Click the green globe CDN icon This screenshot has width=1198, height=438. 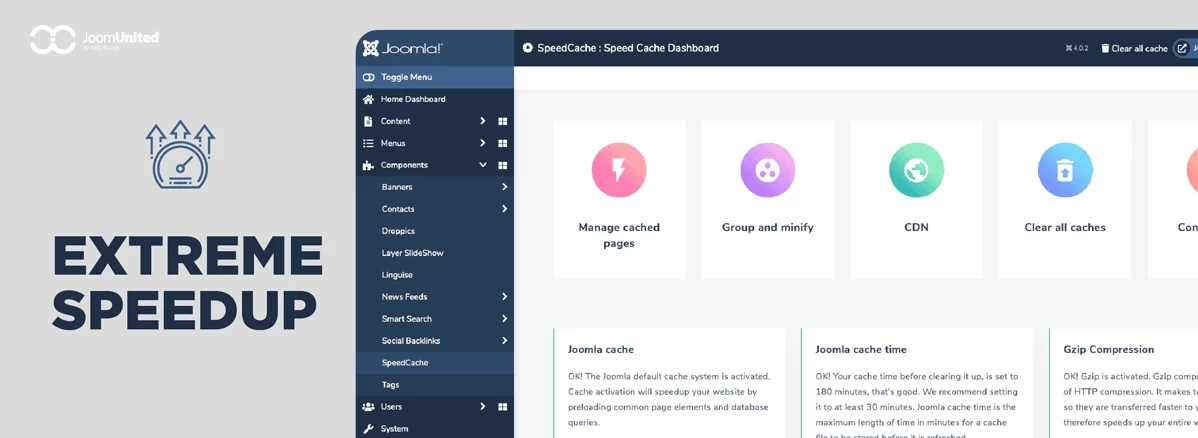pos(916,170)
